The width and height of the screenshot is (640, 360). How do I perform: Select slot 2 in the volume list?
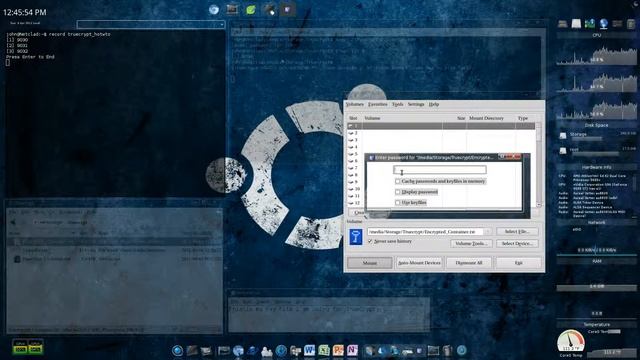point(441,133)
